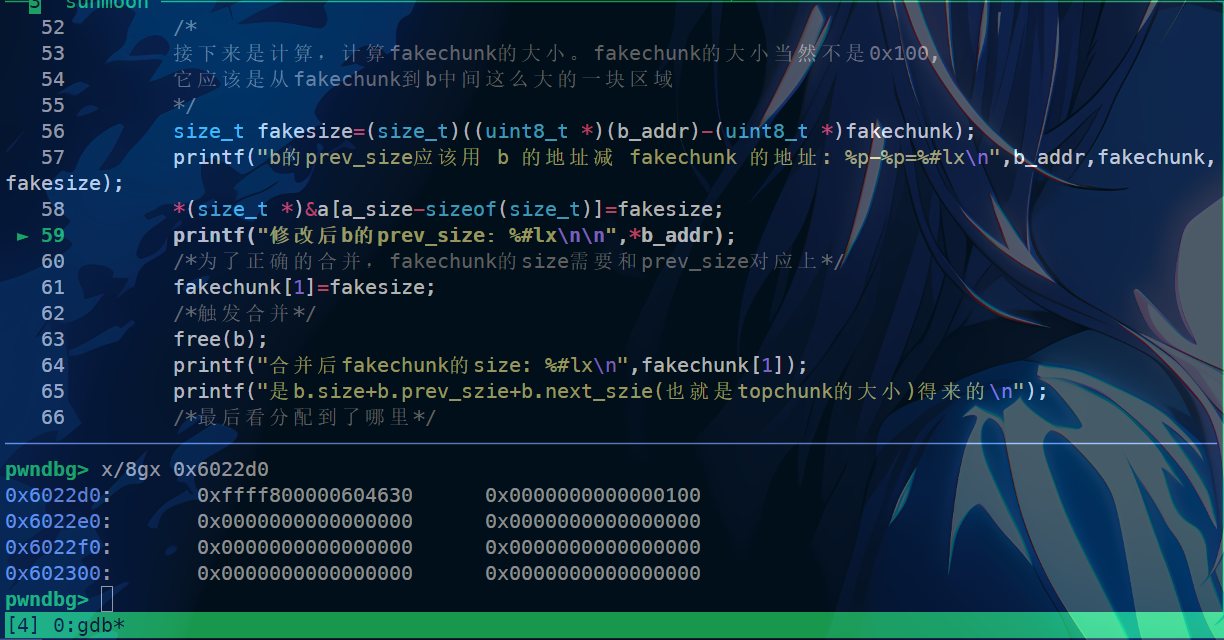Click line number 58

(x=53, y=209)
